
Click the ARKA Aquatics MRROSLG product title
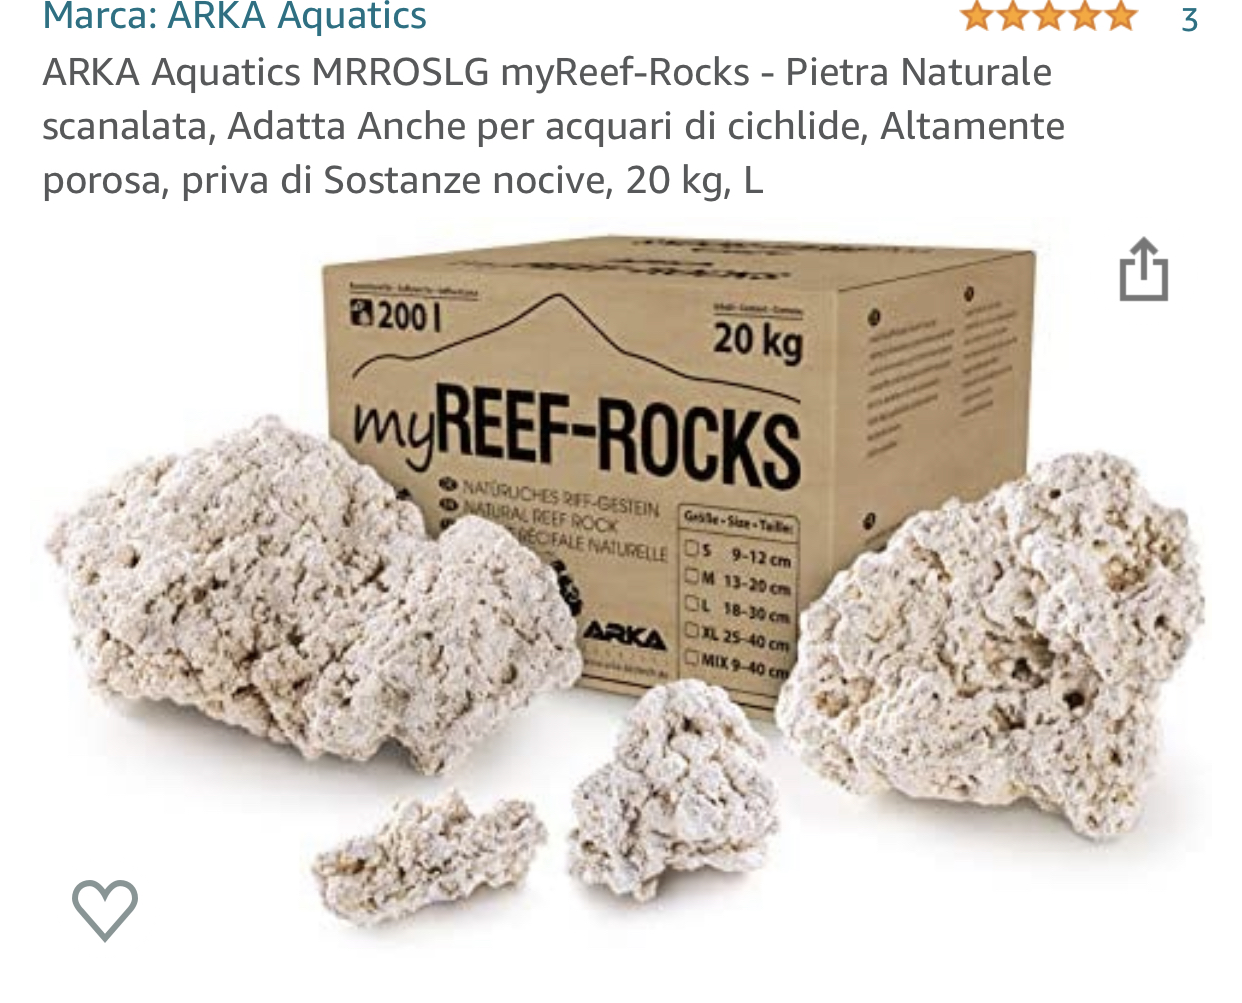(x=553, y=126)
